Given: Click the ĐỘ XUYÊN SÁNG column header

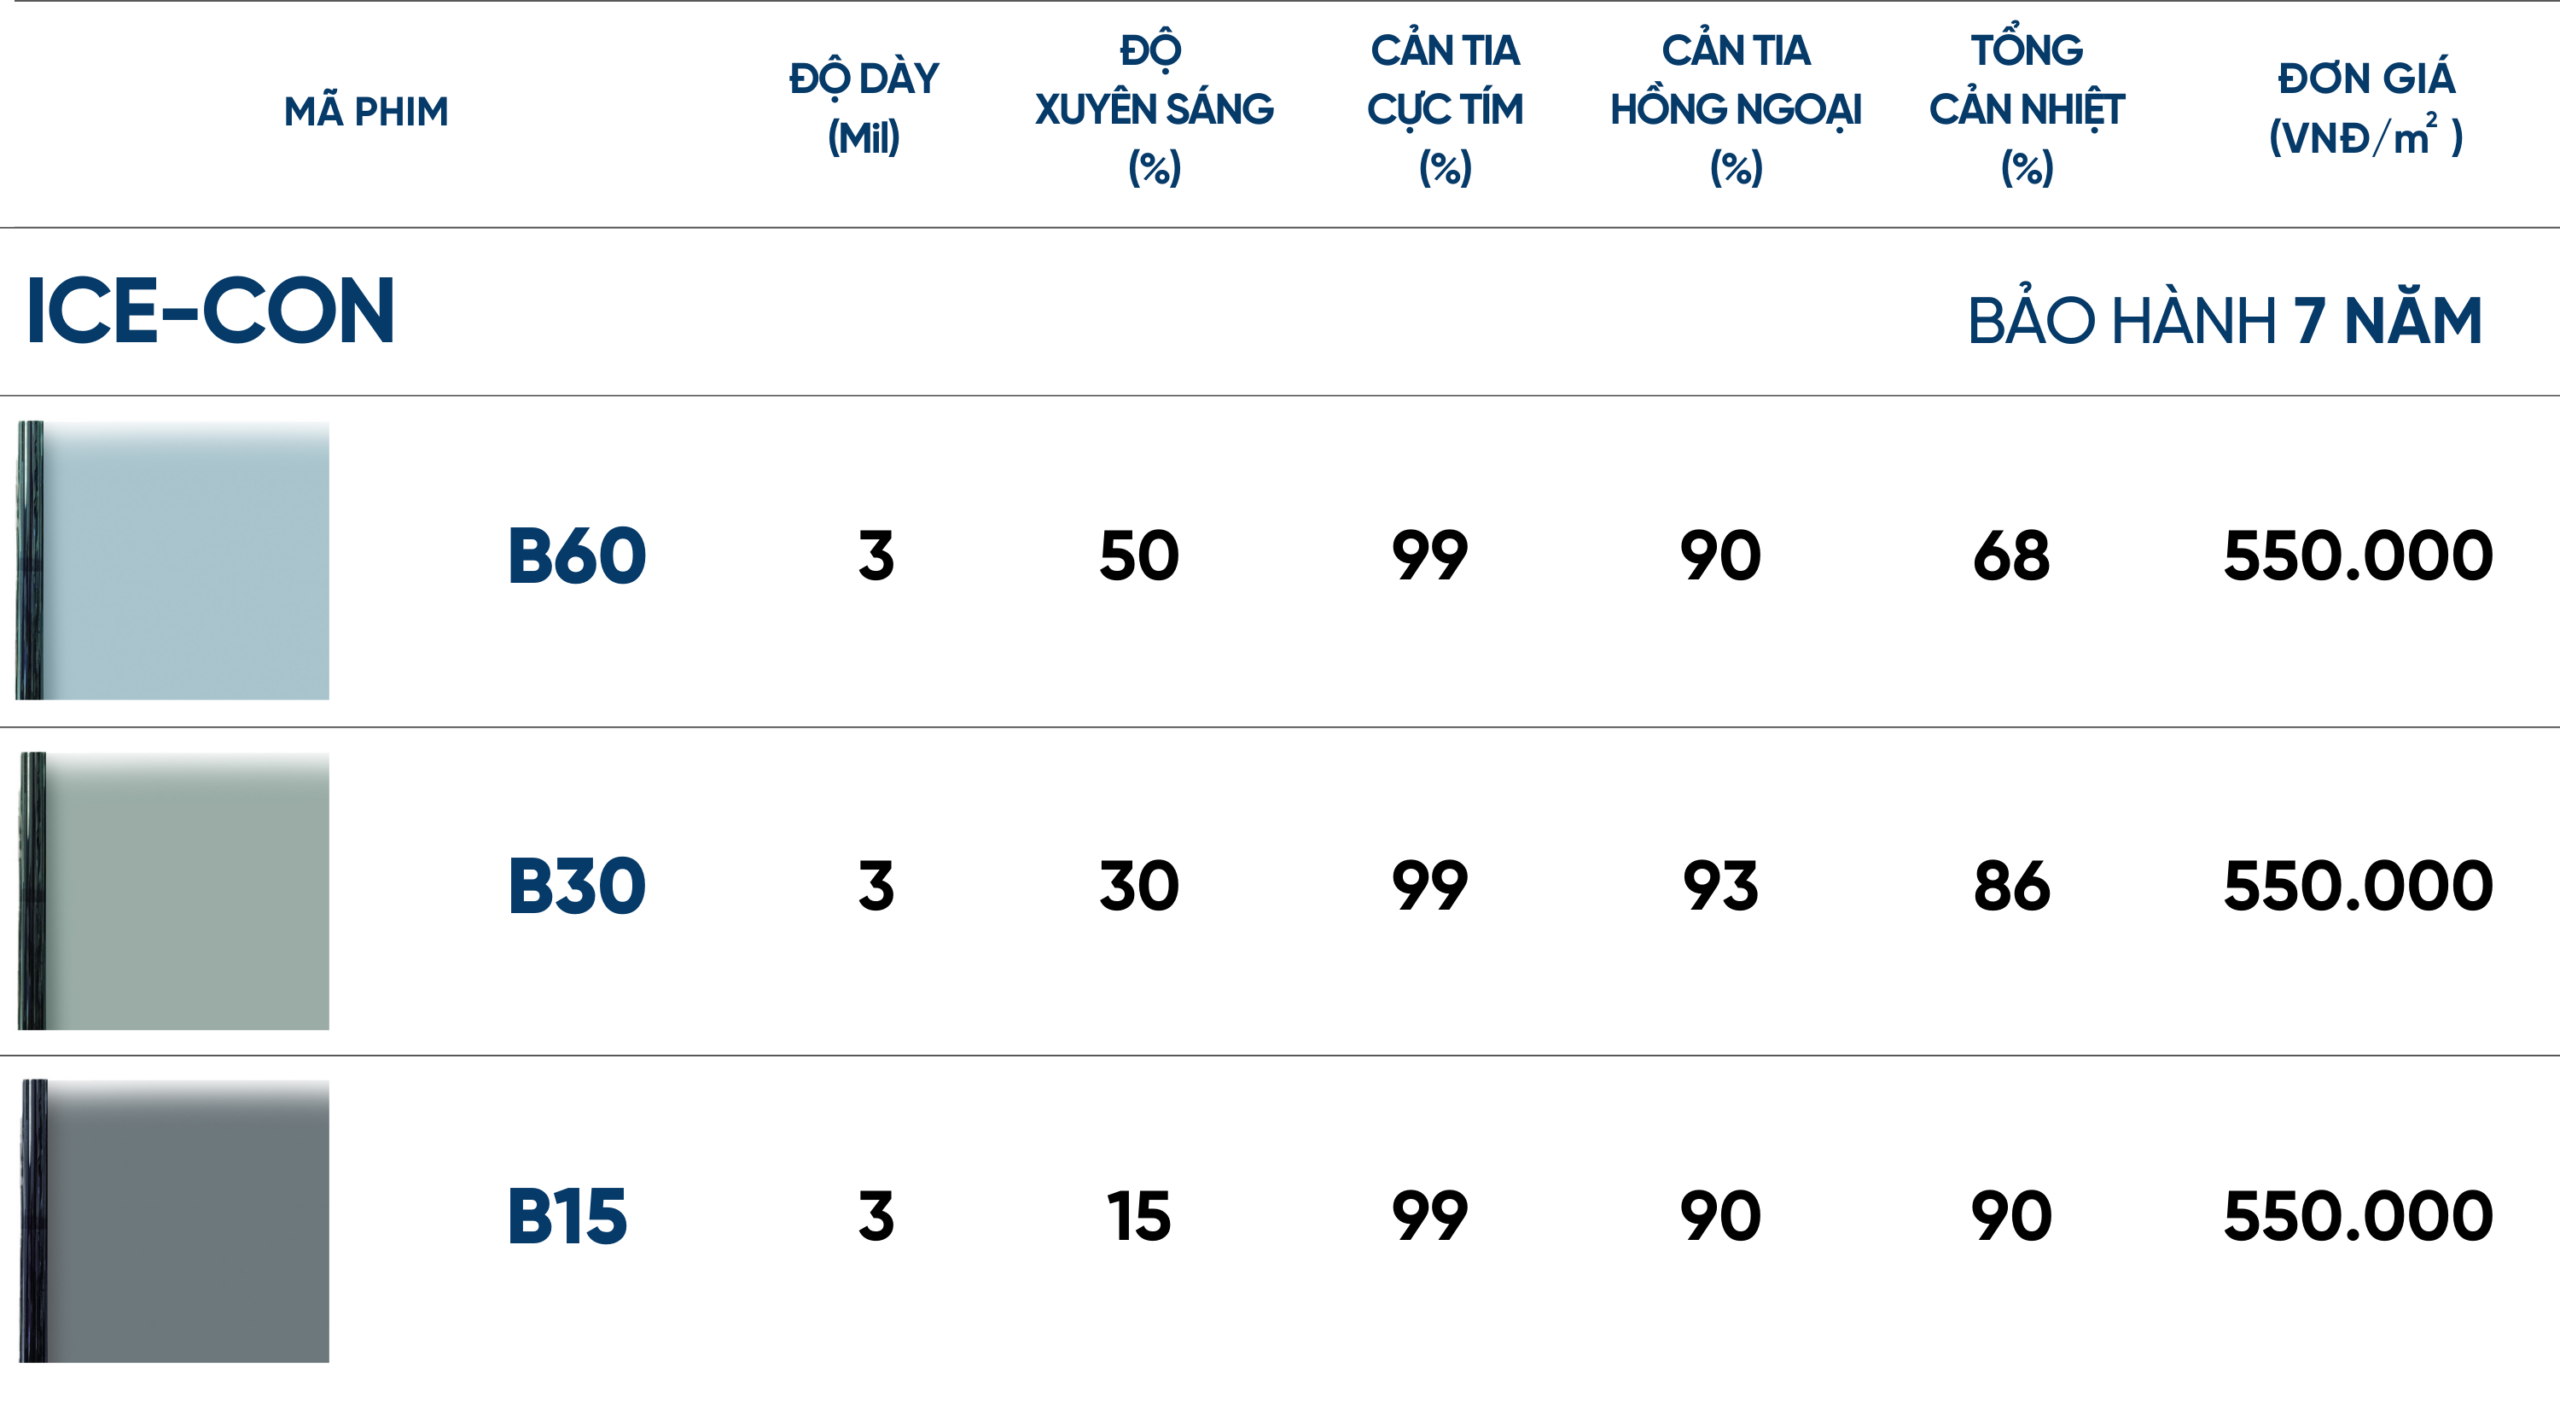Looking at the screenshot, I should click(1154, 108).
